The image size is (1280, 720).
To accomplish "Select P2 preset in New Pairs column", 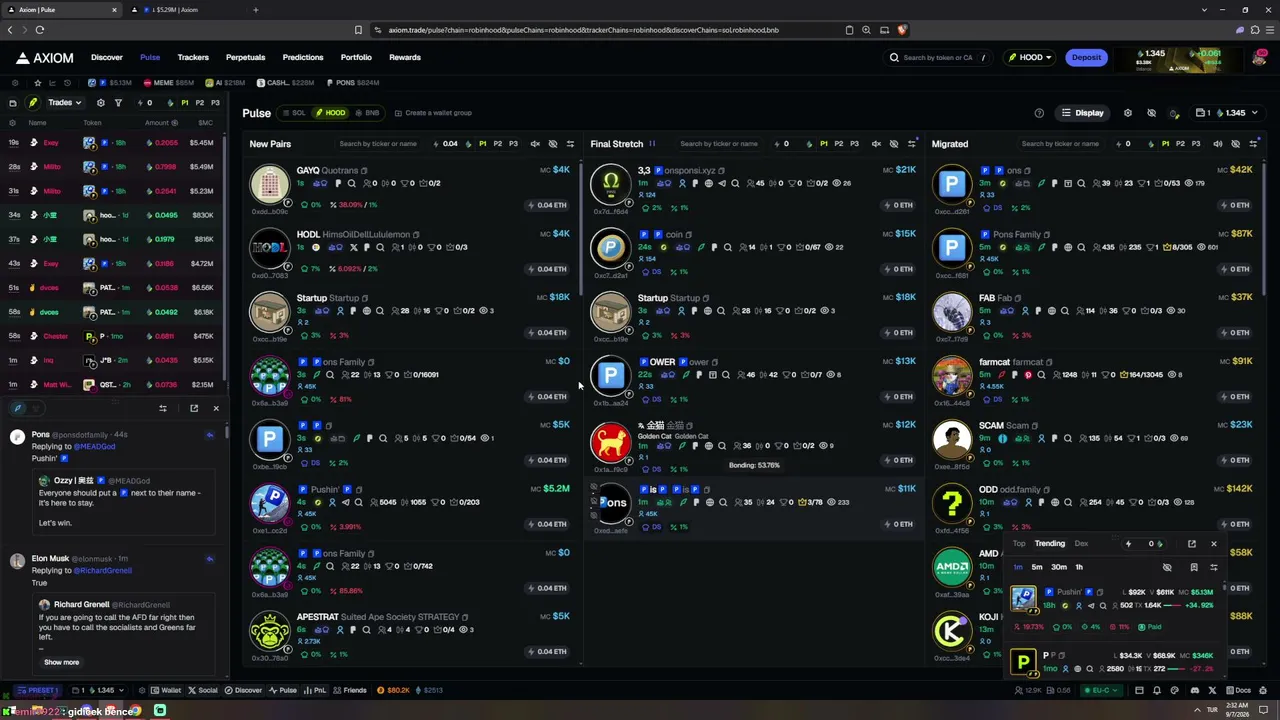I will pos(498,144).
